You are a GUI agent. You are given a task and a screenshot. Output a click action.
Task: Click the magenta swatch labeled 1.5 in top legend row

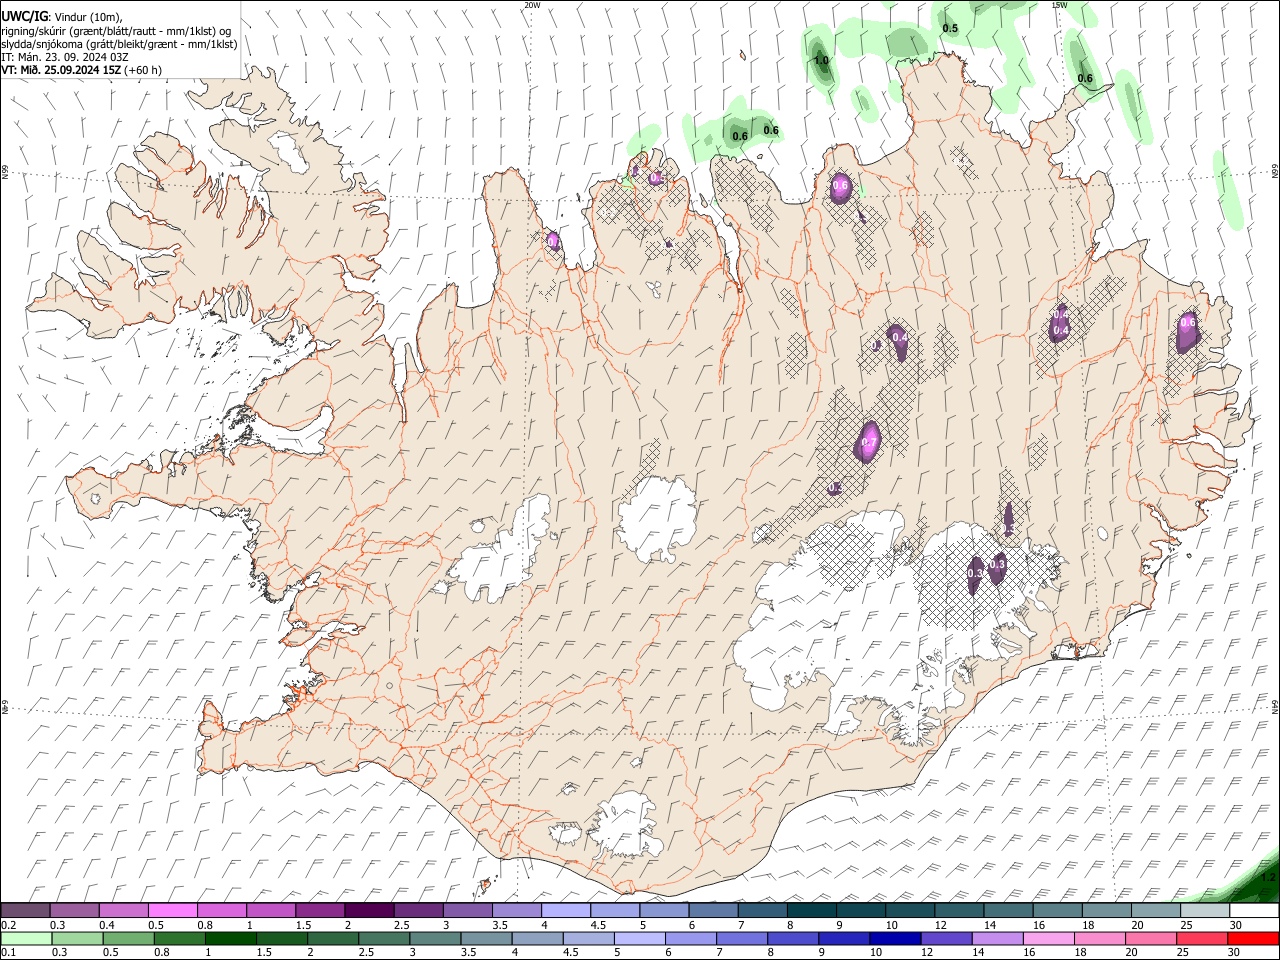point(320,911)
